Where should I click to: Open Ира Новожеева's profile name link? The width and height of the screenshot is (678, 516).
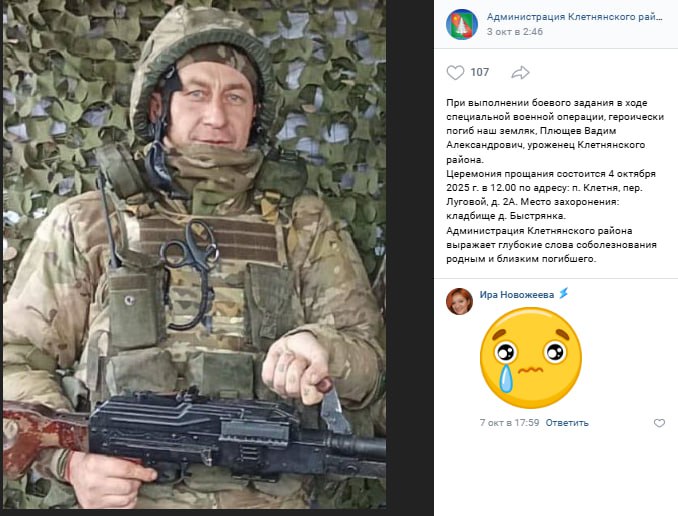coord(517,295)
